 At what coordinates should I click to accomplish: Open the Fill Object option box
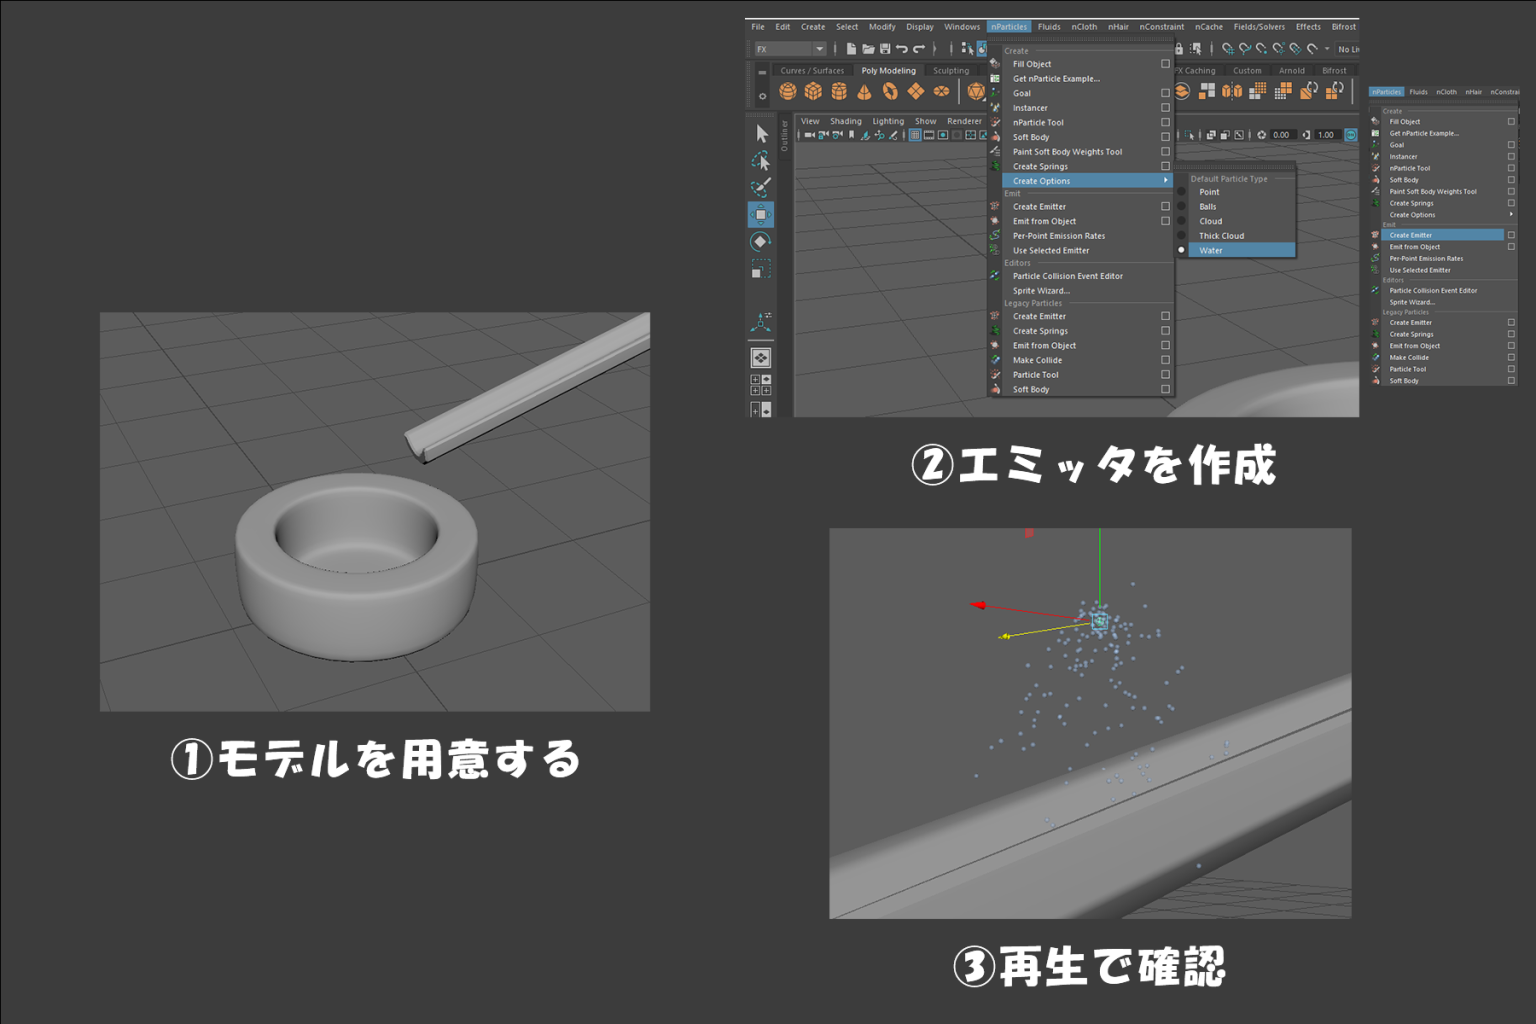1165,63
